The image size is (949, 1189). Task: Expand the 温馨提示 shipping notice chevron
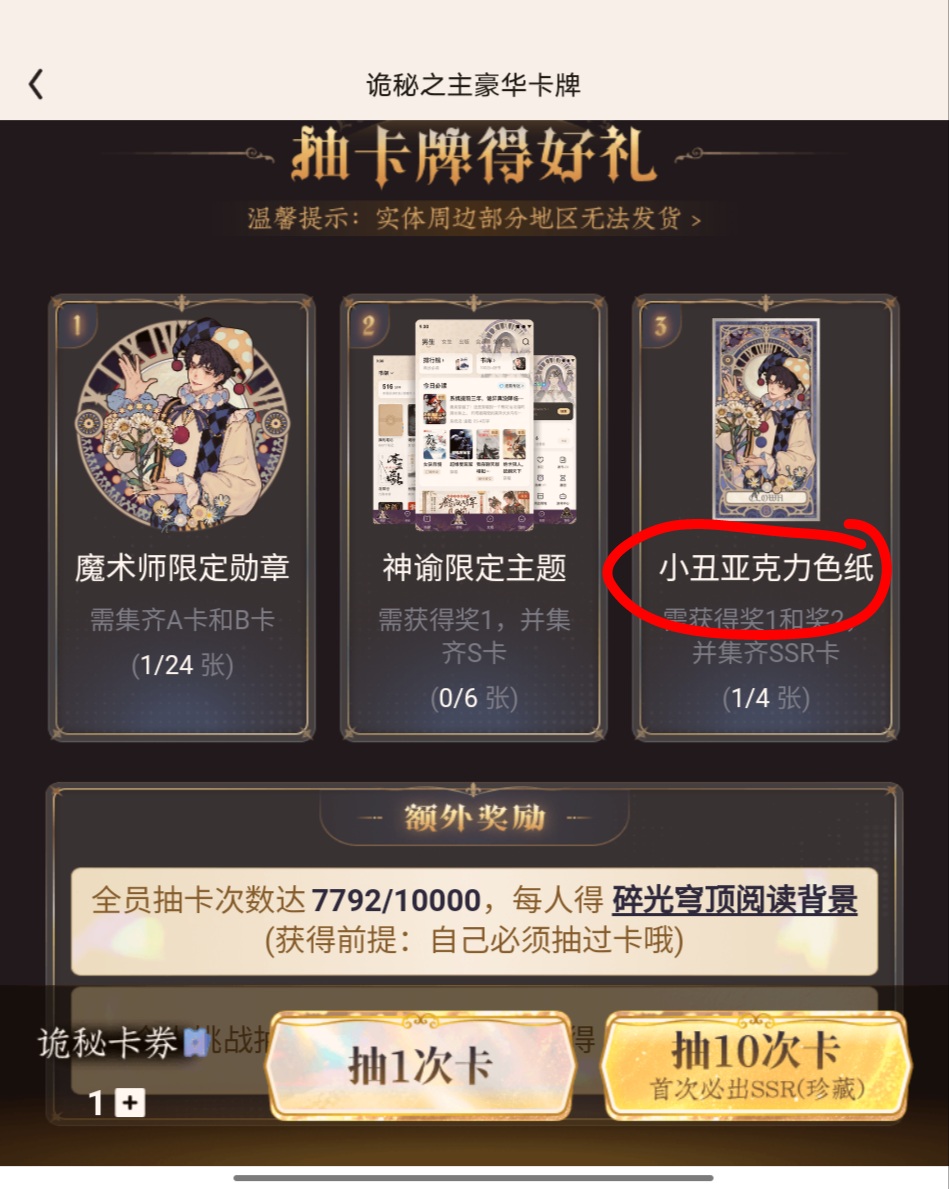(x=696, y=220)
